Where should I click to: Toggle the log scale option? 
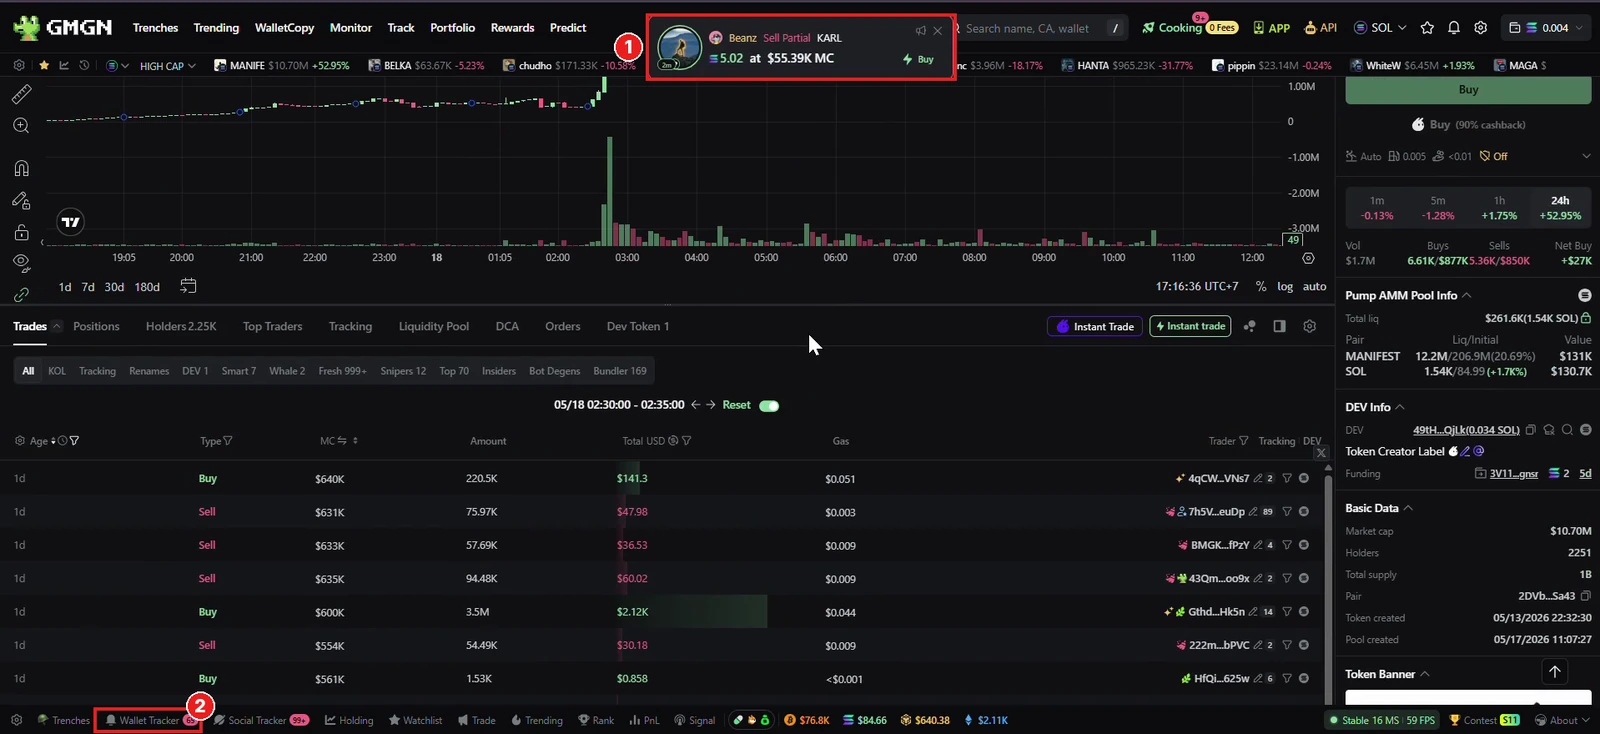(1285, 286)
